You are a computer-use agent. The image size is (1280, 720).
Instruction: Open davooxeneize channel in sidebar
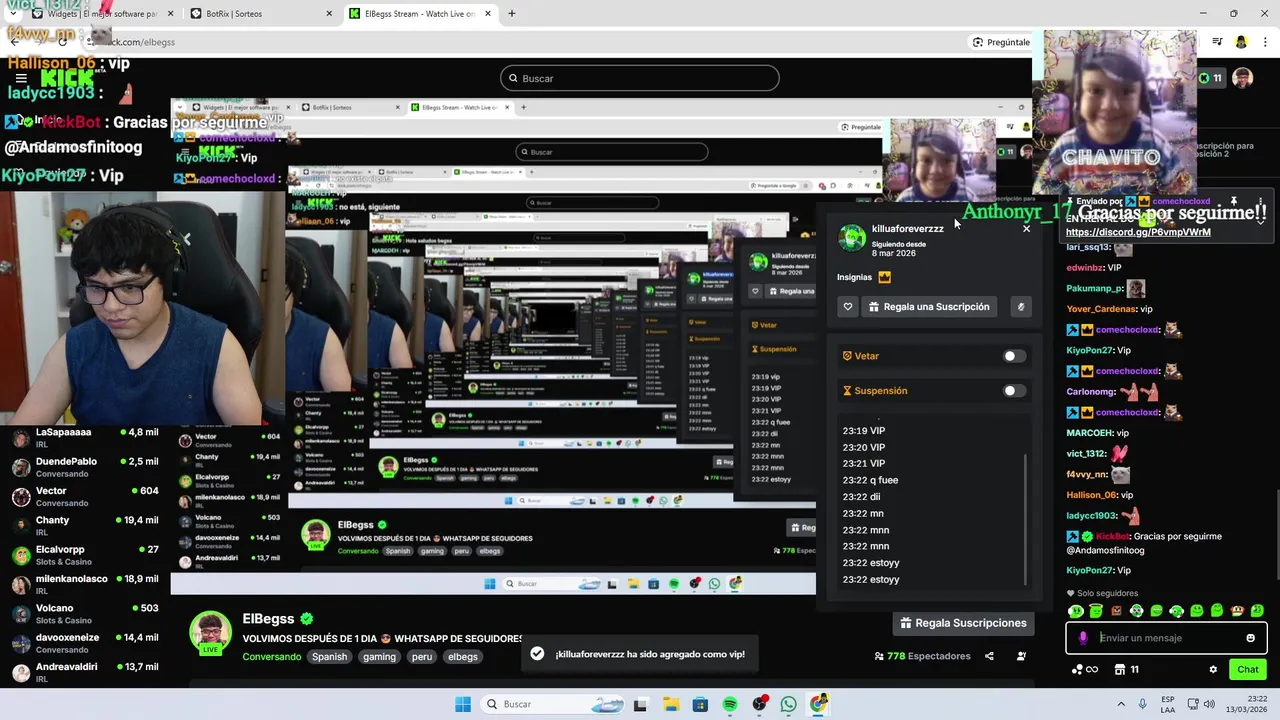pyautogui.click(x=85, y=643)
